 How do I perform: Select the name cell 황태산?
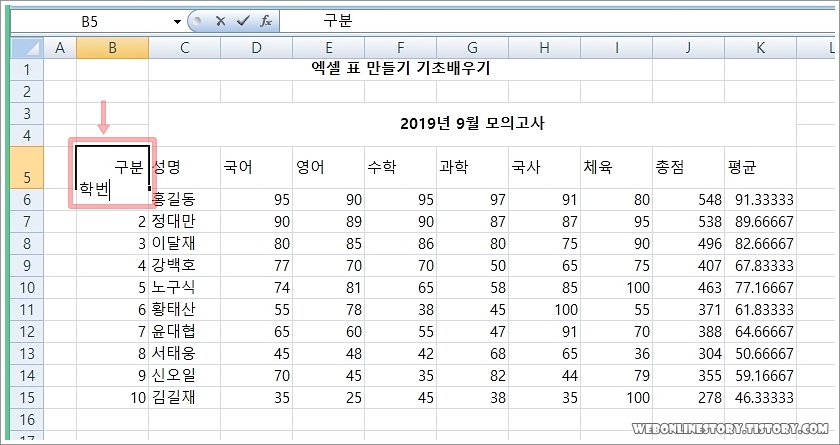(x=184, y=309)
